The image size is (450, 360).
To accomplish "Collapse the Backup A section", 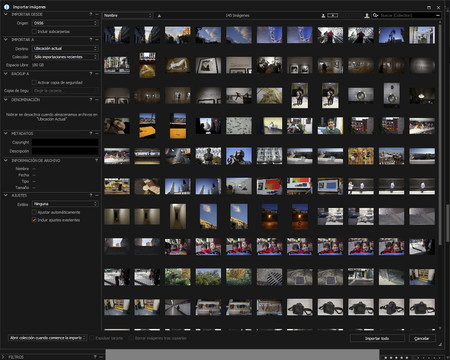I will (x=6, y=74).
